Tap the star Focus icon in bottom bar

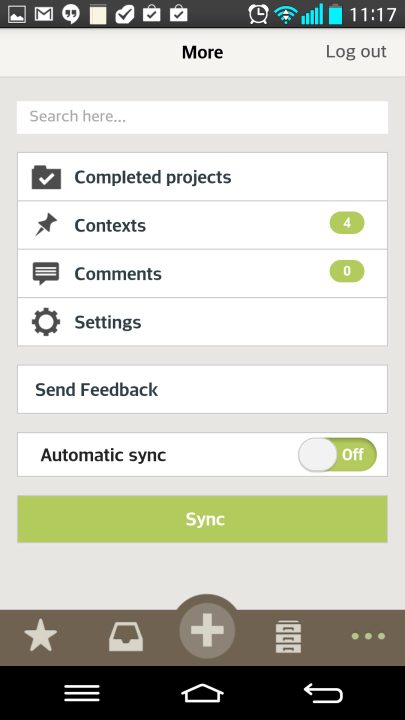coord(40,636)
